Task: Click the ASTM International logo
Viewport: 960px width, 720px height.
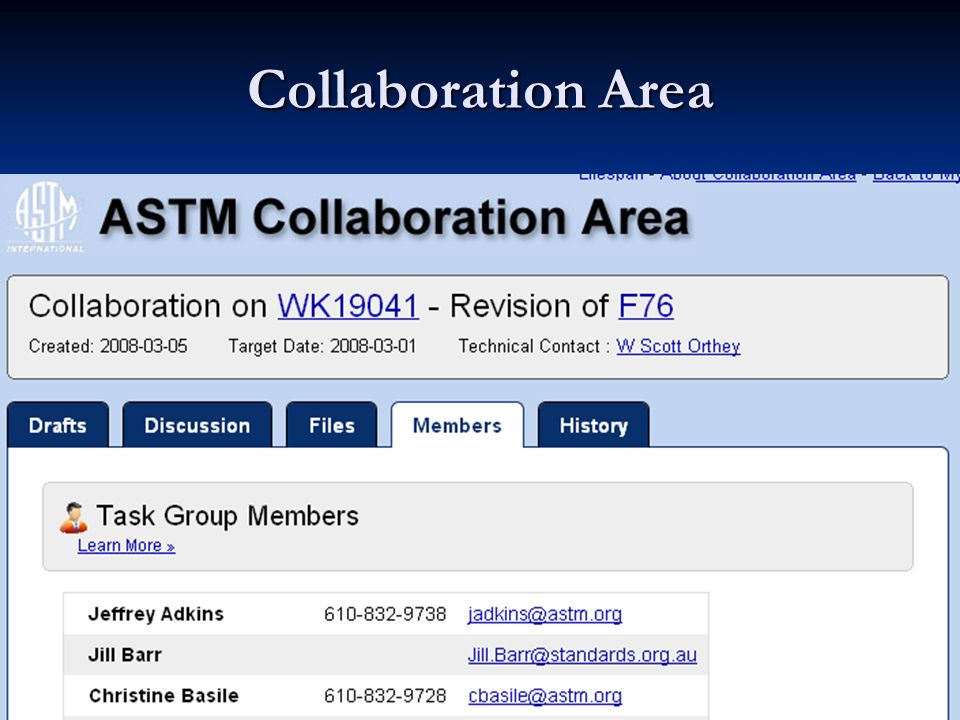Action: pyautogui.click(x=46, y=217)
